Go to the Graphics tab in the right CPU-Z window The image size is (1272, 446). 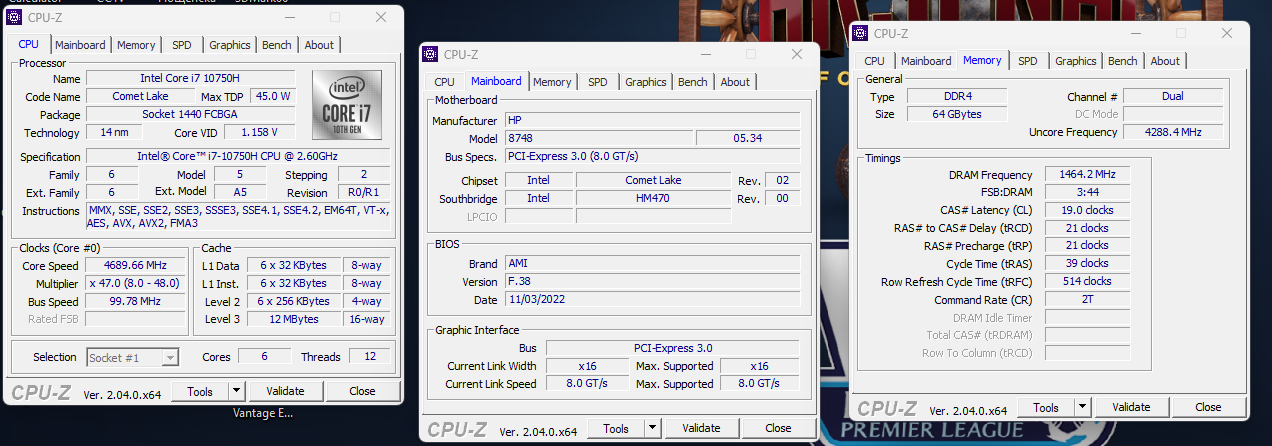pyautogui.click(x=1076, y=61)
